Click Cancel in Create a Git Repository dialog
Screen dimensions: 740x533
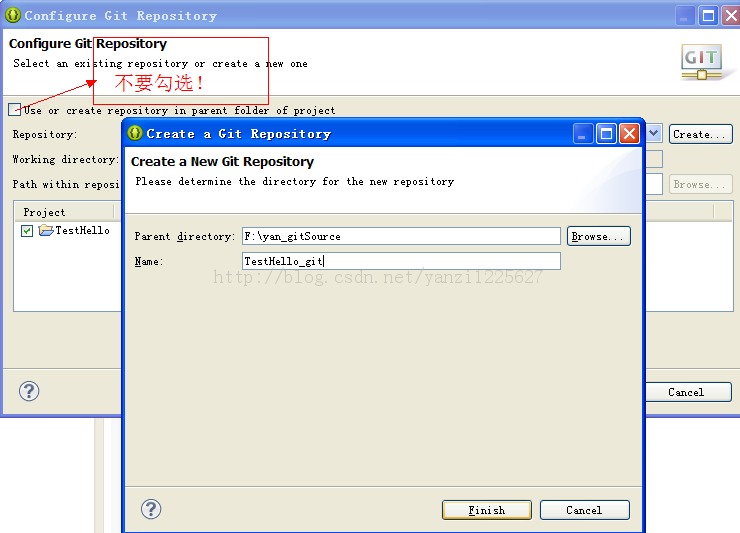[584, 510]
